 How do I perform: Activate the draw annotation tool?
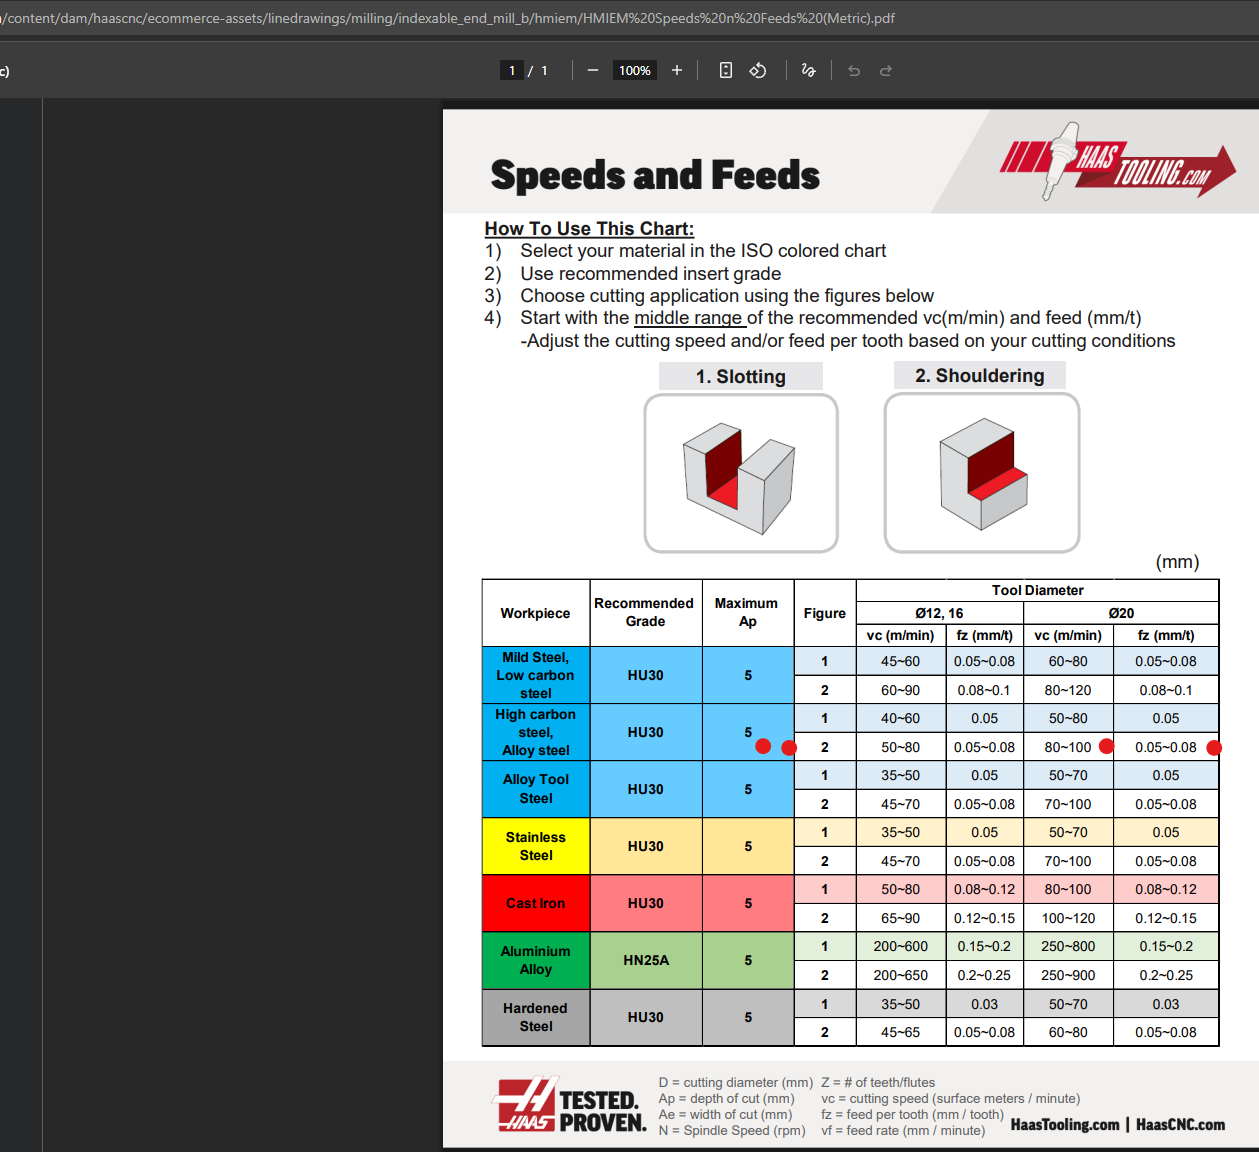click(x=808, y=70)
